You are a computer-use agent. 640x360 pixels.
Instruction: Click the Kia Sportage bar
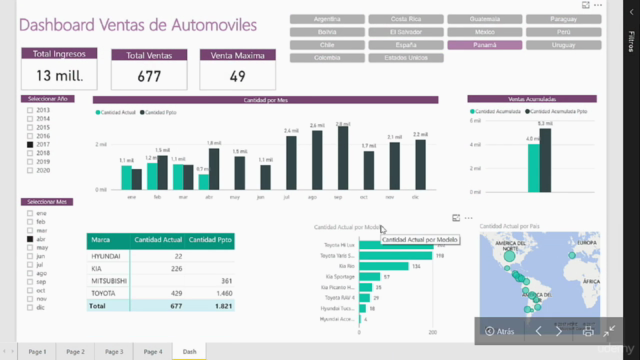tap(370, 277)
